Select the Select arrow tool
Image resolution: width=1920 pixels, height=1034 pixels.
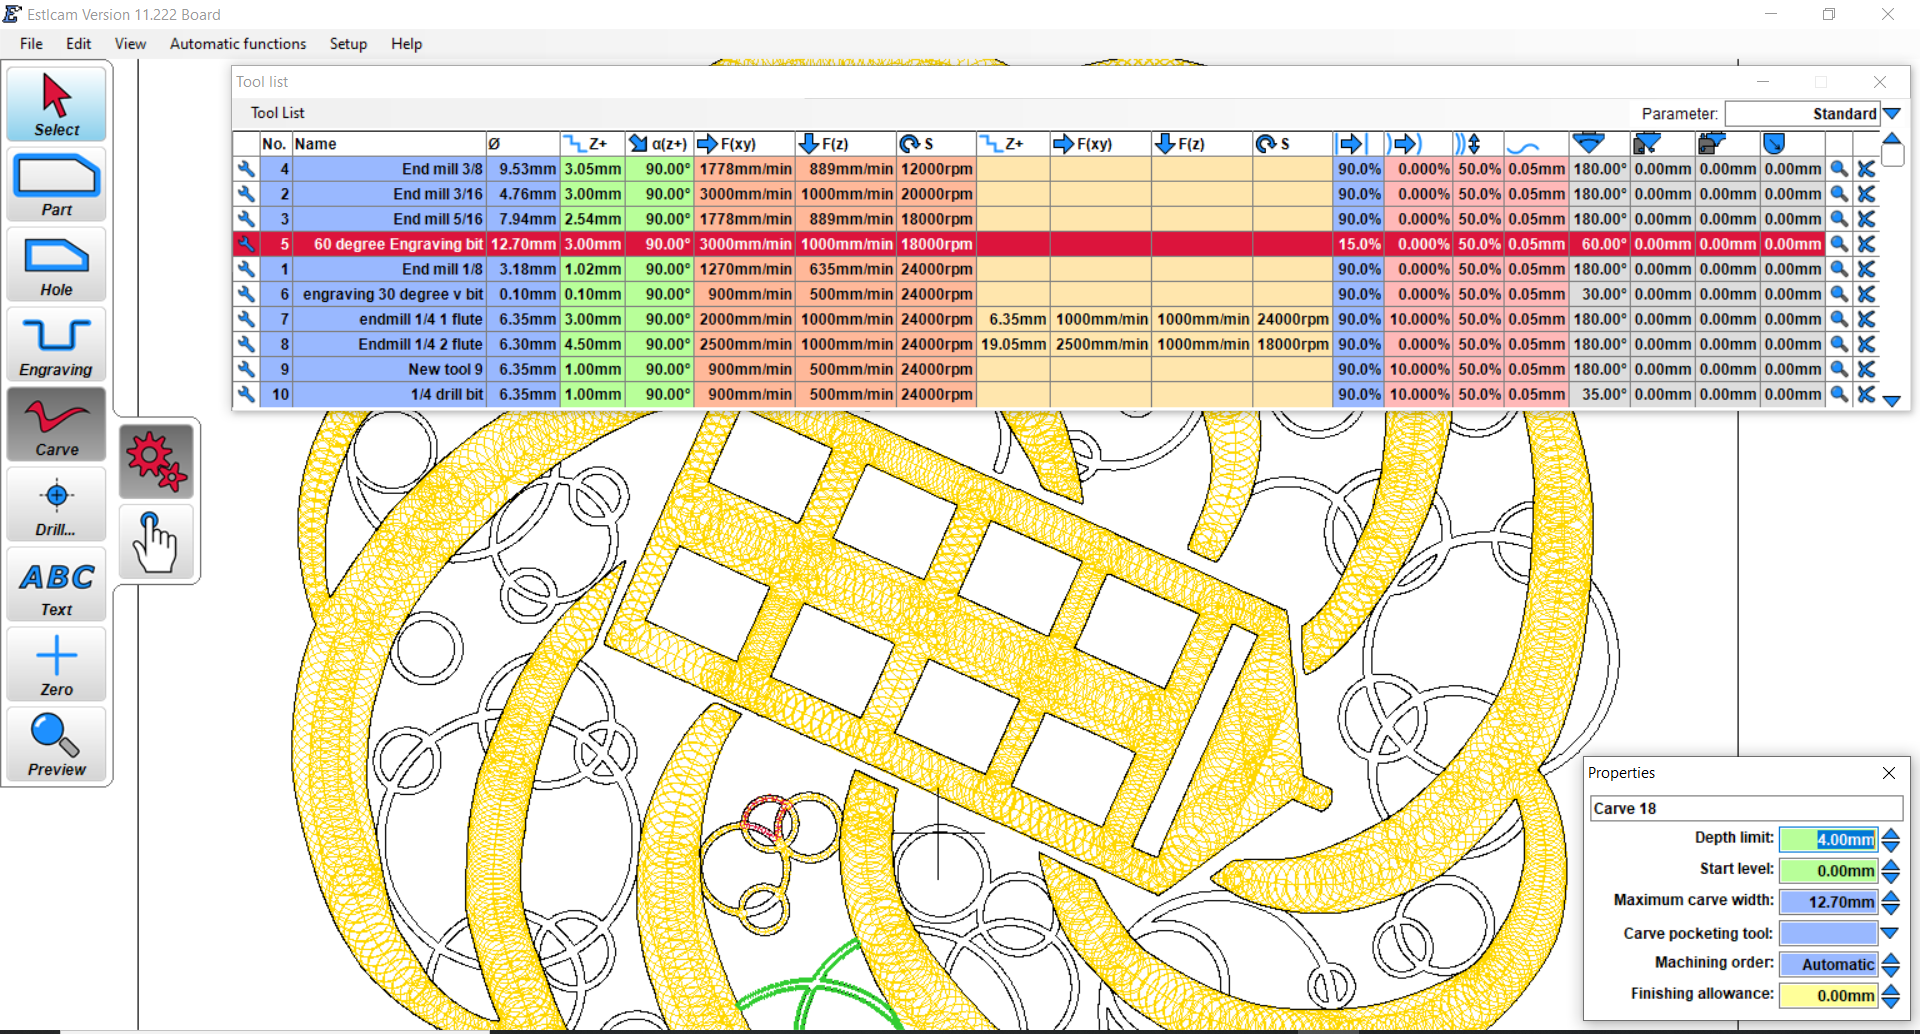57,103
